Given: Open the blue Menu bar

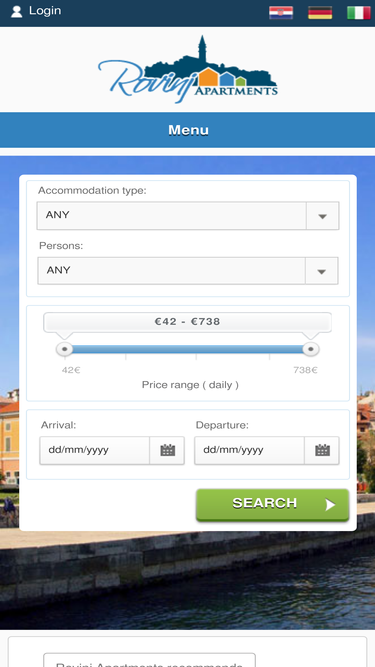Looking at the screenshot, I should (188, 130).
